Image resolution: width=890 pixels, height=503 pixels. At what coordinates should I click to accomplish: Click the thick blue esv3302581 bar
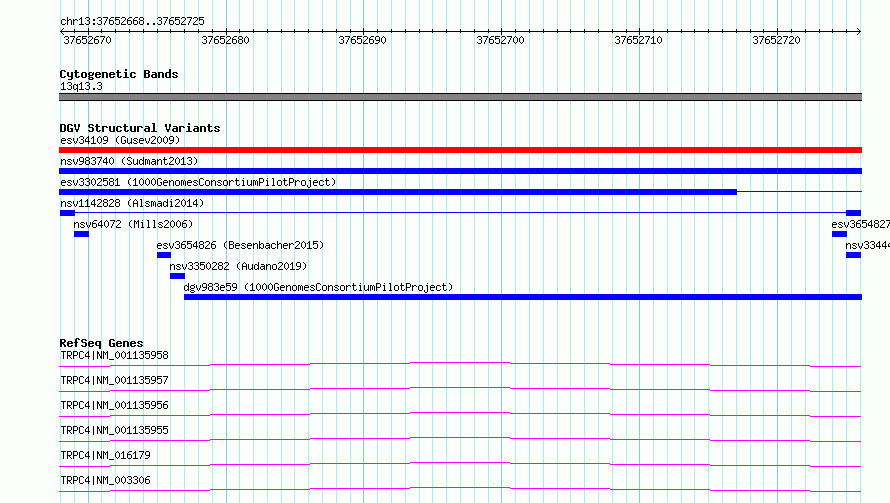398,192
